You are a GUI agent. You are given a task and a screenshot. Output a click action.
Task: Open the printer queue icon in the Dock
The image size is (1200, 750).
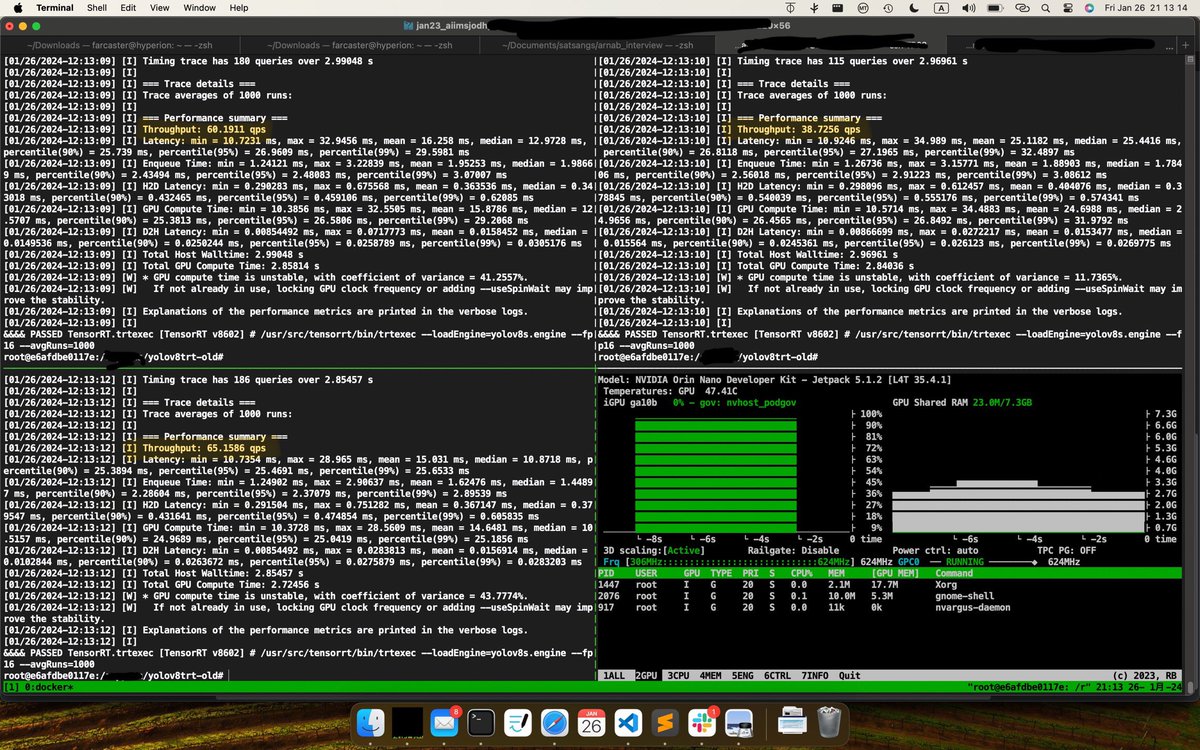(x=792, y=720)
